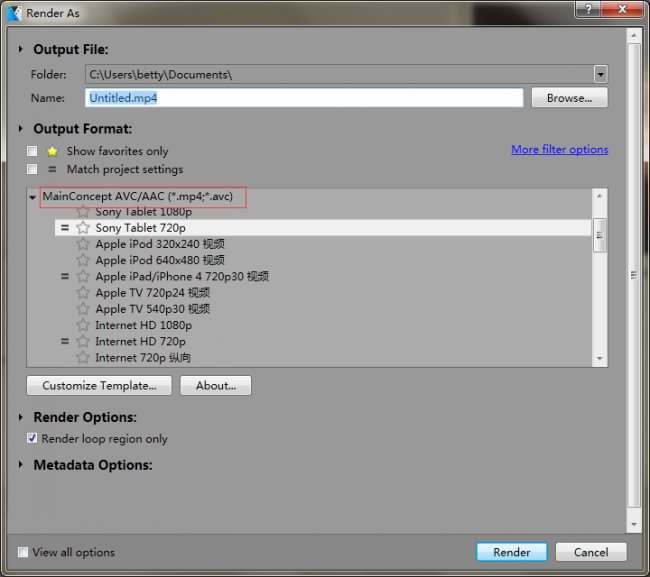The image size is (650, 577).
Task: Click template list scroll up arrow
Action: (x=599, y=196)
